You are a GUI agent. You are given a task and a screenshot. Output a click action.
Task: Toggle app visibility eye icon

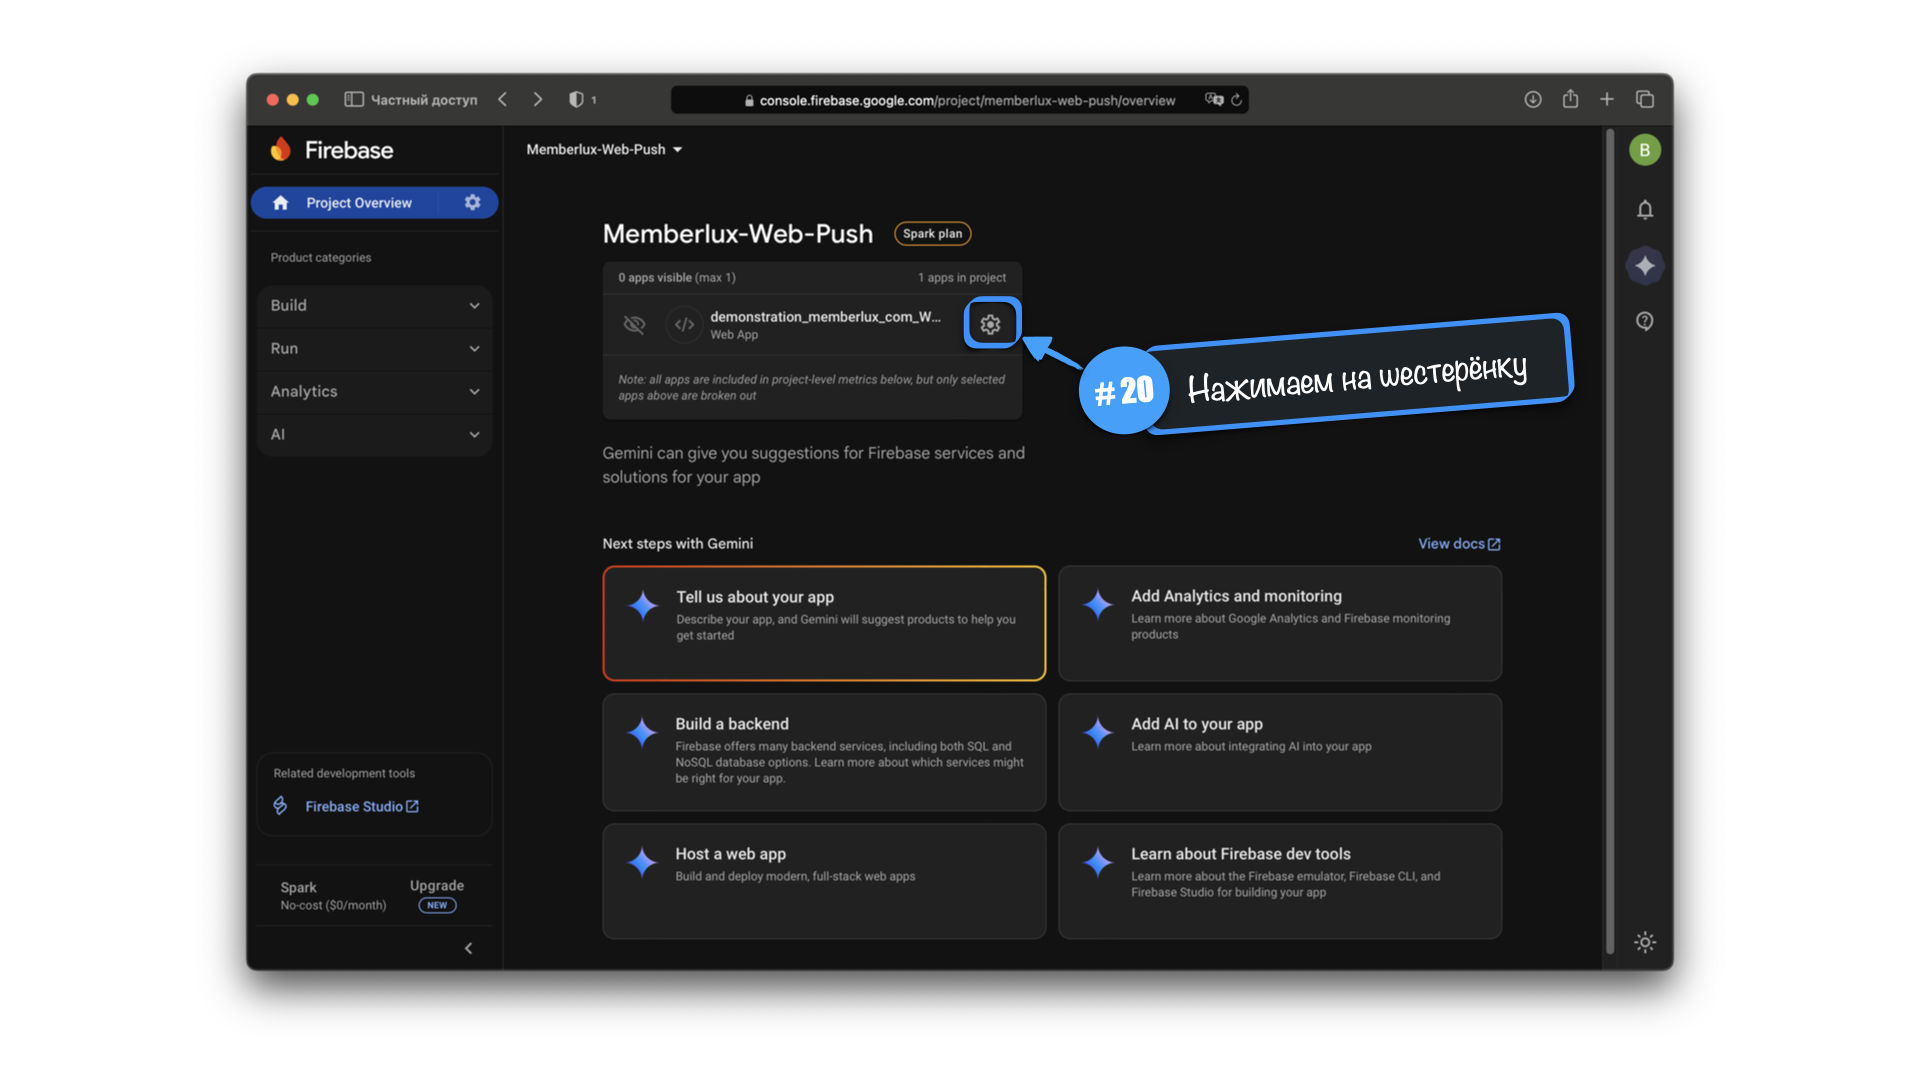(x=634, y=324)
